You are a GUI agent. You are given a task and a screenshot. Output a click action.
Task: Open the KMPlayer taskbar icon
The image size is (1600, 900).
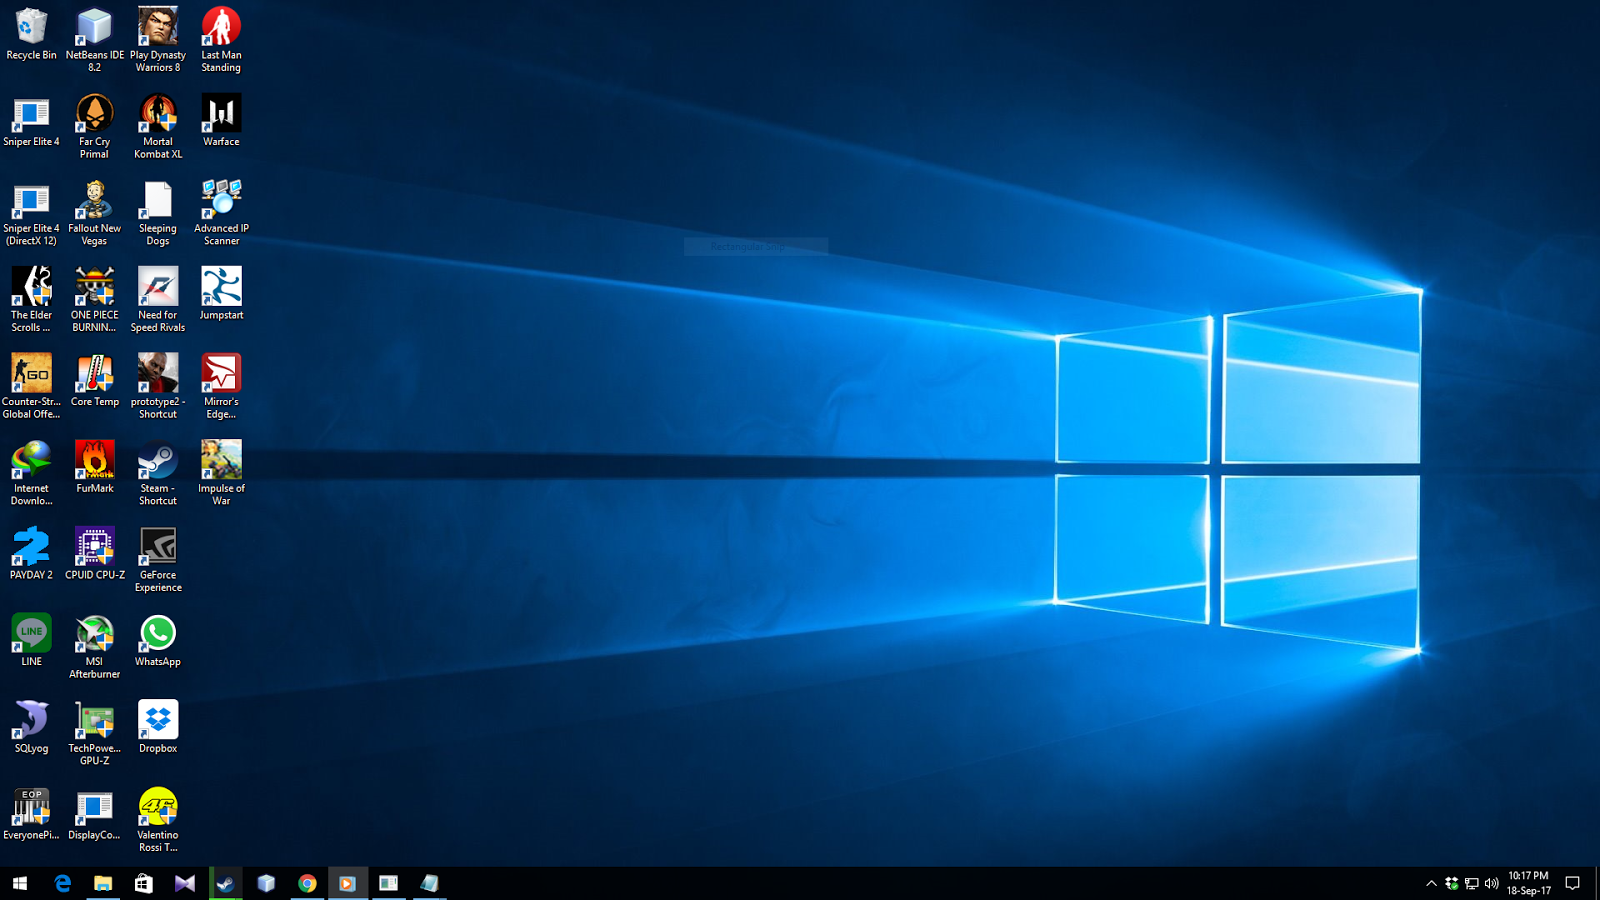[348, 883]
